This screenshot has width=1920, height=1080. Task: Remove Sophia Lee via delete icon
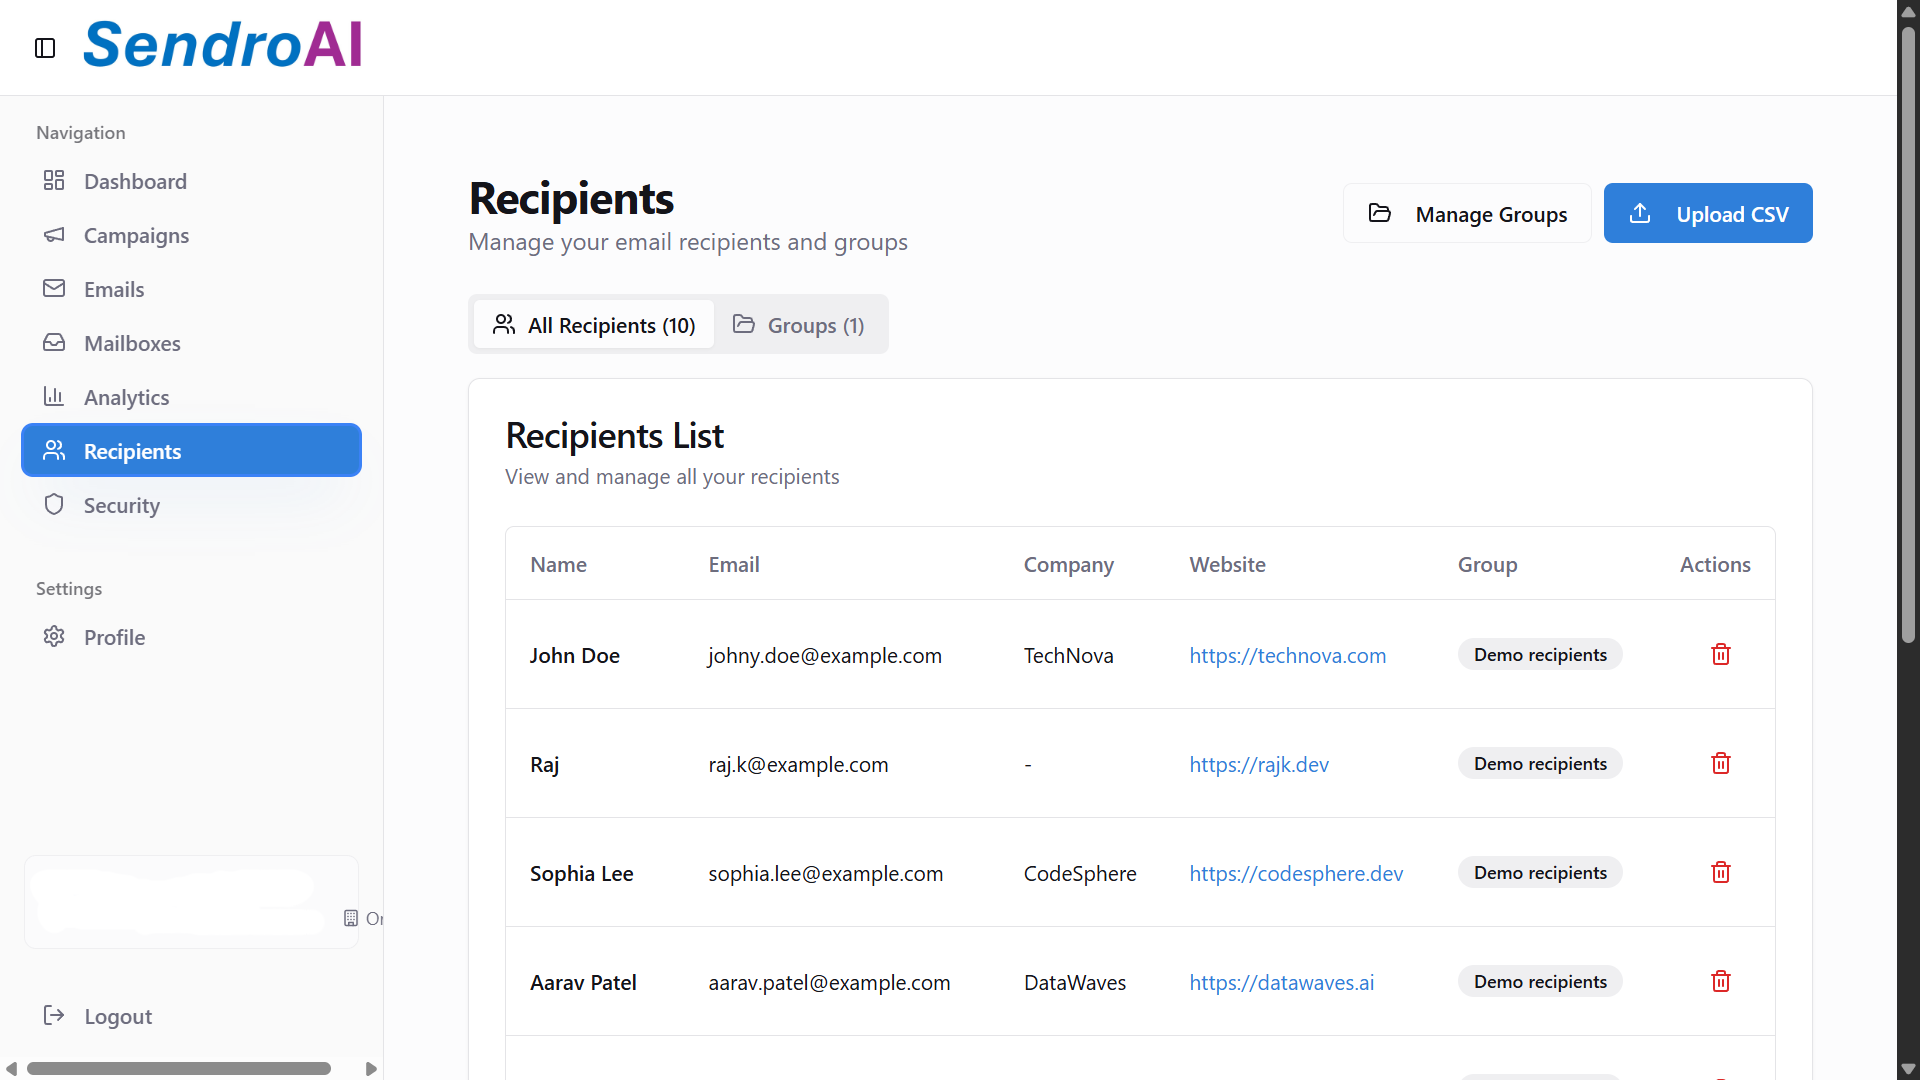pos(1721,872)
